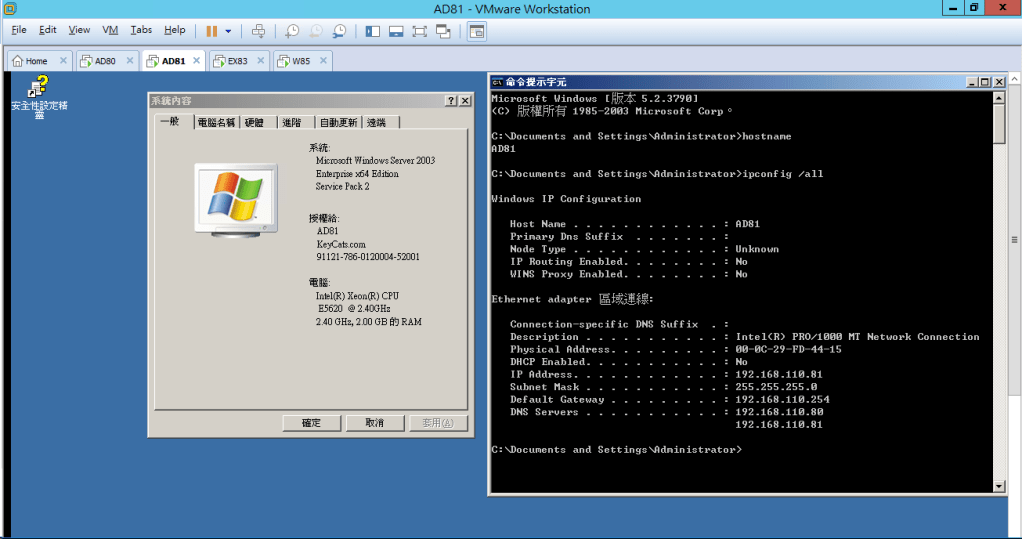Take a snapshot of this virtual machine
This screenshot has height=539, width=1022.
click(x=291, y=31)
